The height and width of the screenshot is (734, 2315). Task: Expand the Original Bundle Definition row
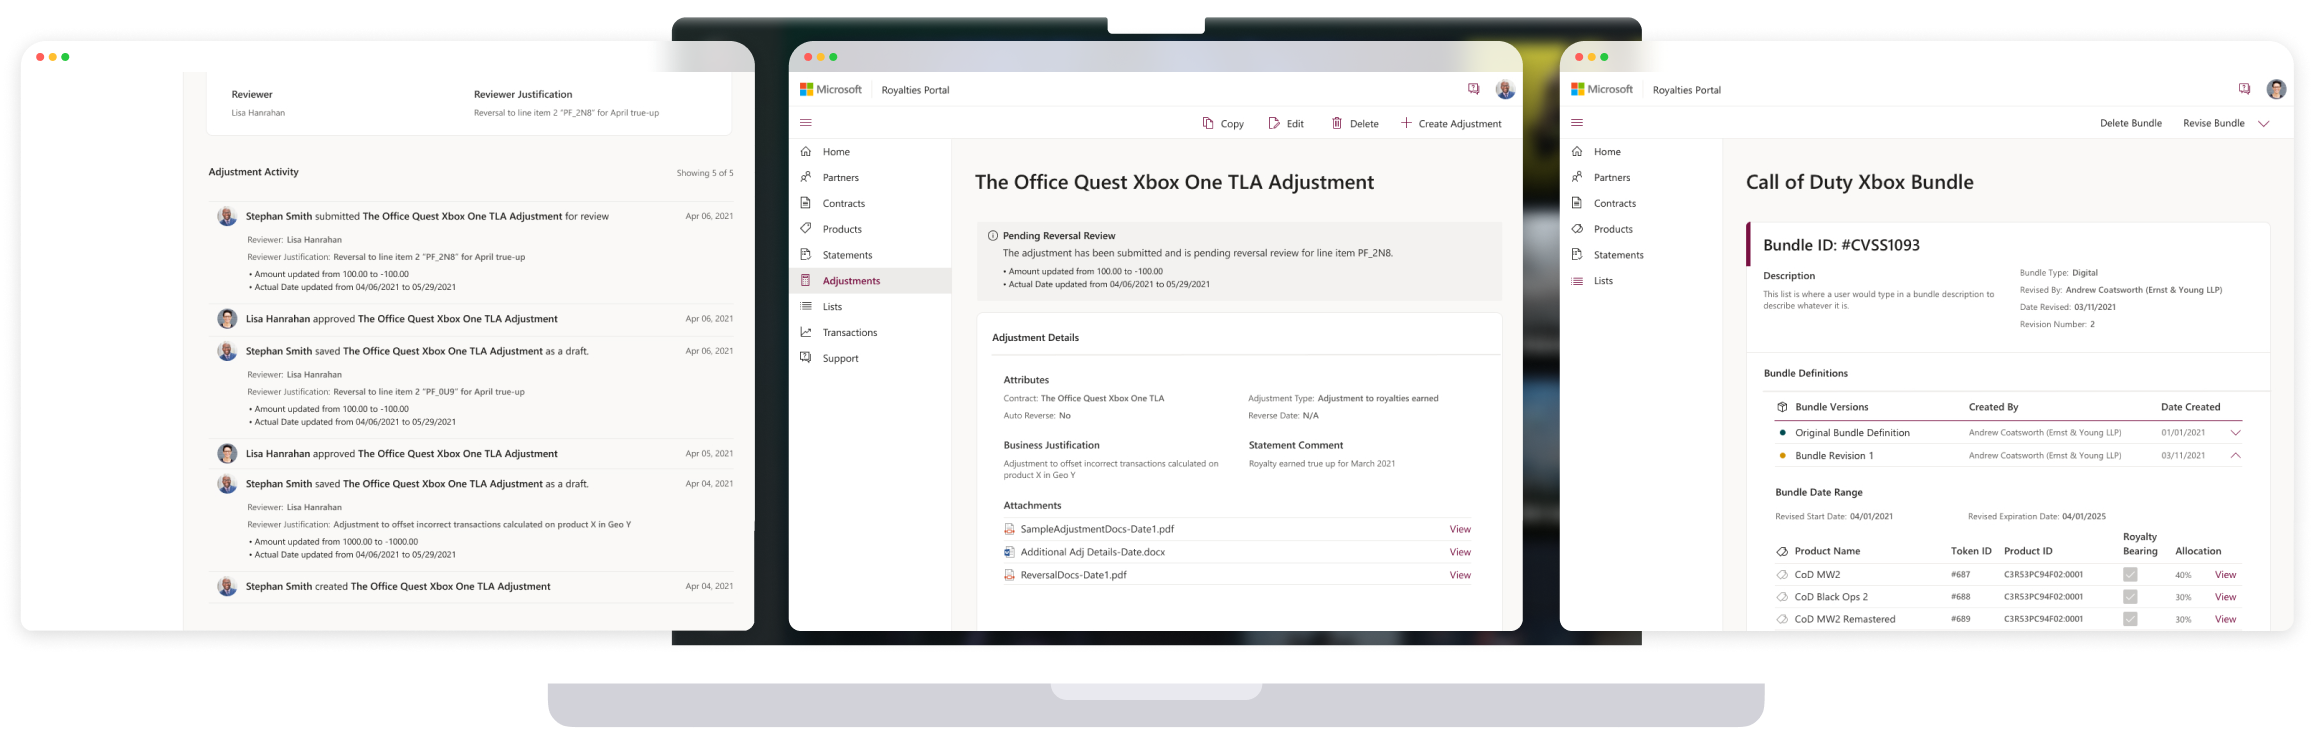point(2236,433)
